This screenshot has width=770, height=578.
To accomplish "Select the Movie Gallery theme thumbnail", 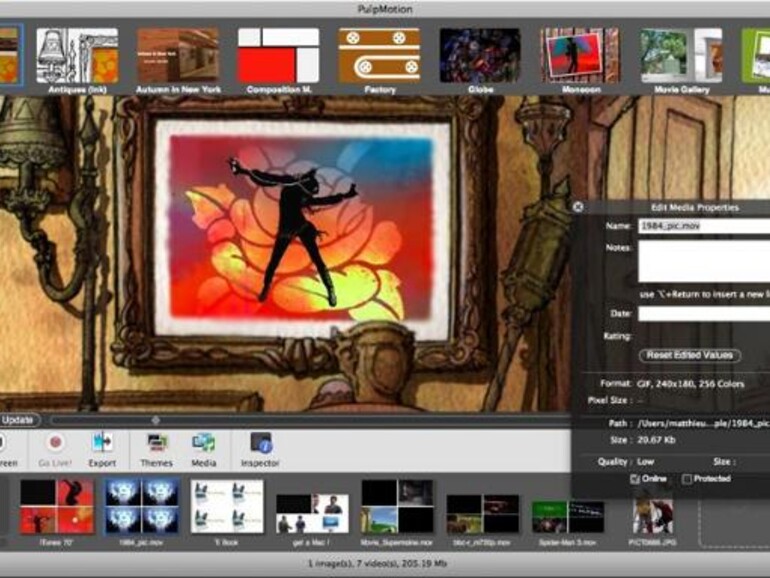I will (681, 55).
